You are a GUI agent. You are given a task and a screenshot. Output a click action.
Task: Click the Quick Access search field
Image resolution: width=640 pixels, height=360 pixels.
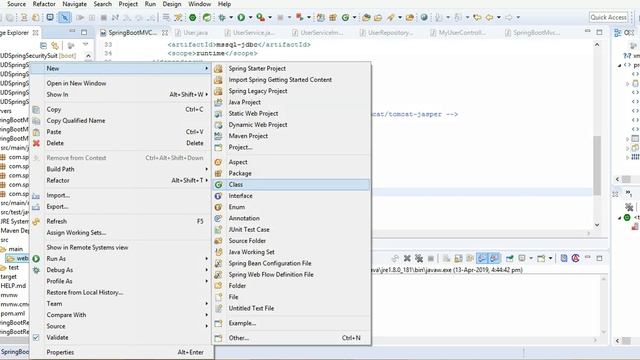point(608,17)
